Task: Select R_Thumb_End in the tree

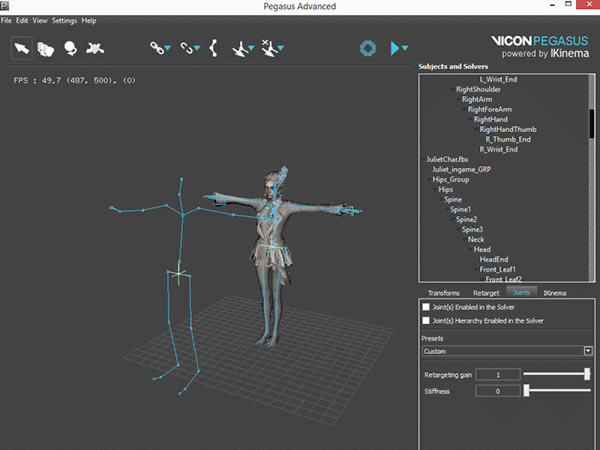Action: tap(508, 139)
